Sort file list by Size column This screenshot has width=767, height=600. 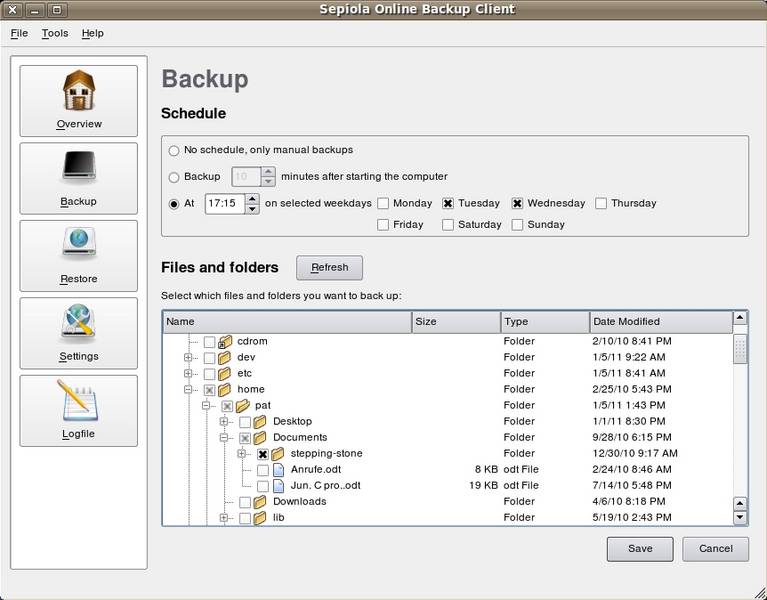[x=456, y=322]
